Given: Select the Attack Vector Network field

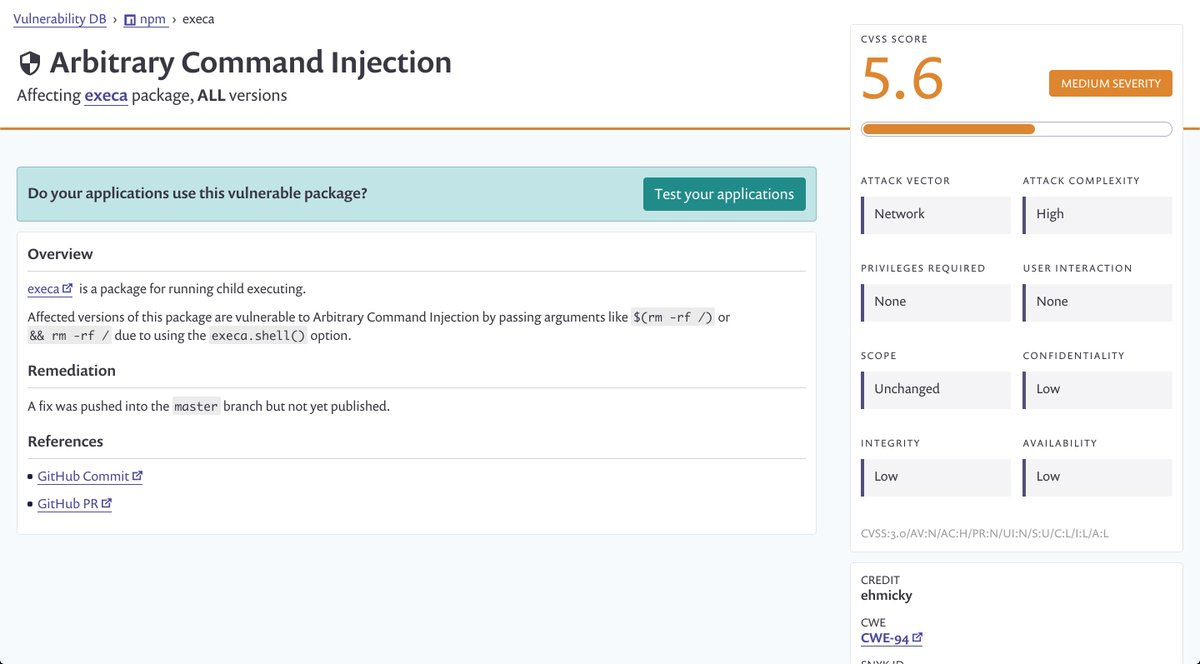Looking at the screenshot, I should click(936, 214).
